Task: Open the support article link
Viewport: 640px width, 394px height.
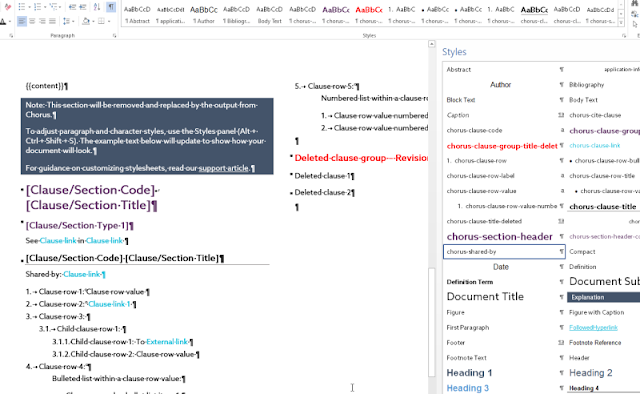Action: click(224, 168)
